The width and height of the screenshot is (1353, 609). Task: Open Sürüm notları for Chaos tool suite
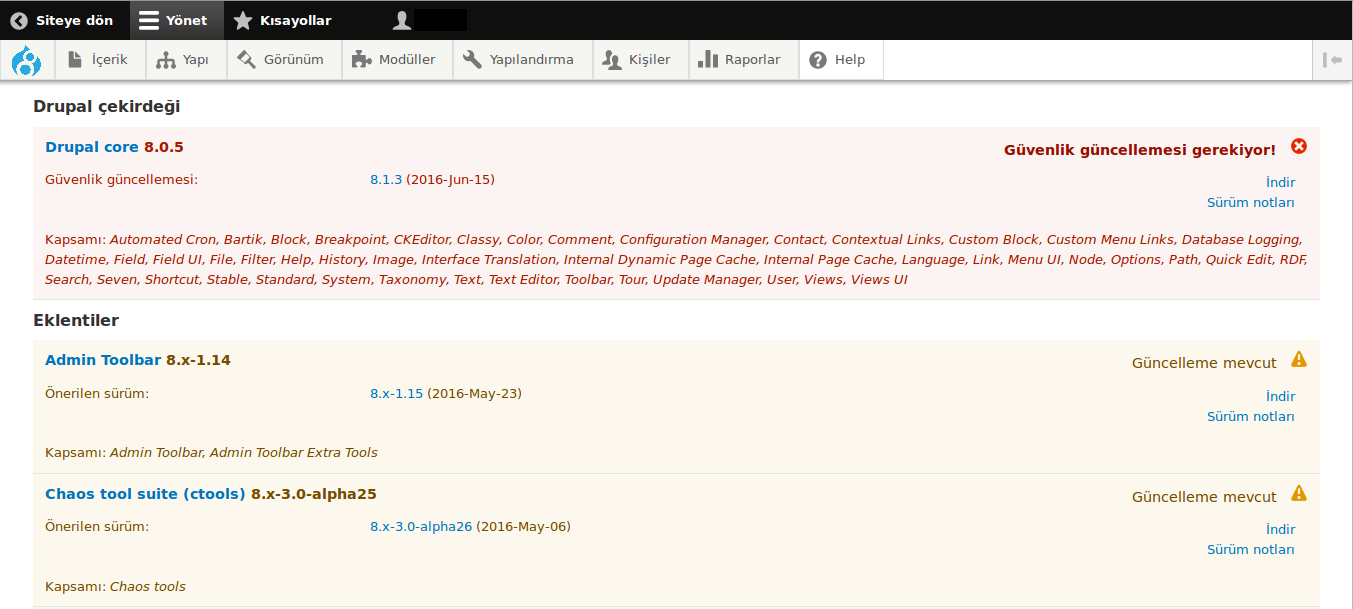1251,550
